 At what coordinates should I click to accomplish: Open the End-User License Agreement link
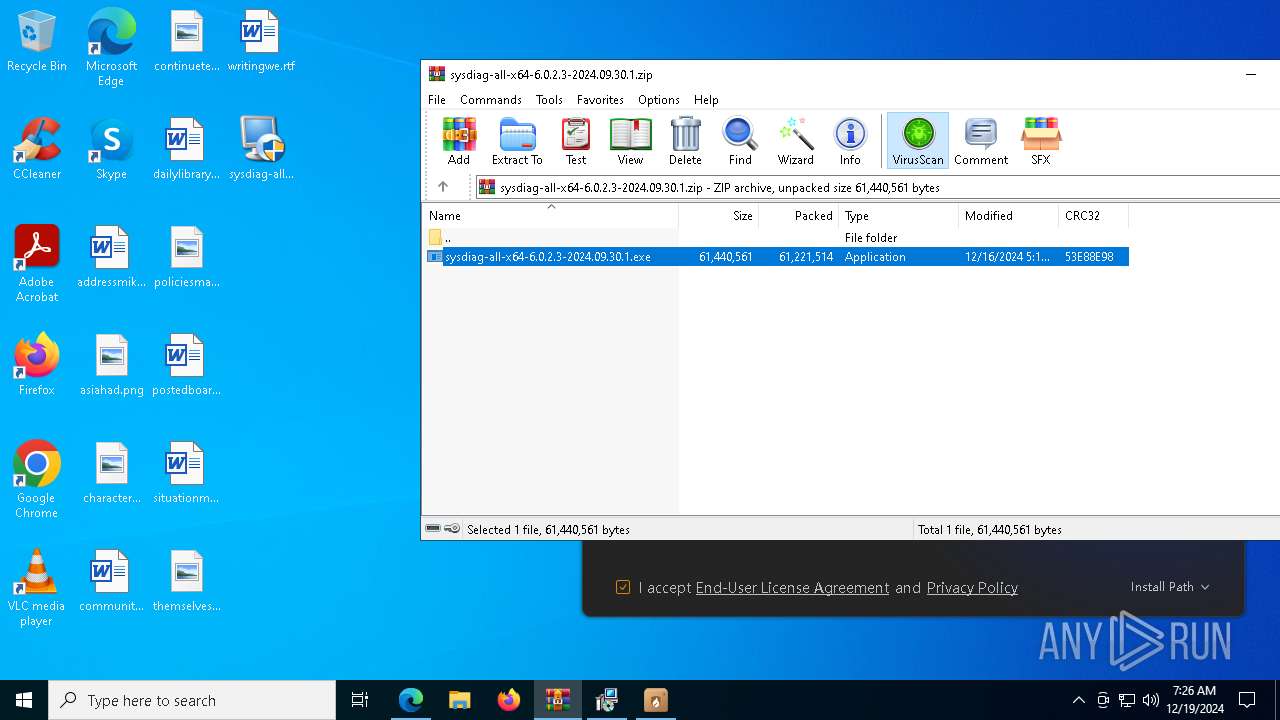coord(792,588)
